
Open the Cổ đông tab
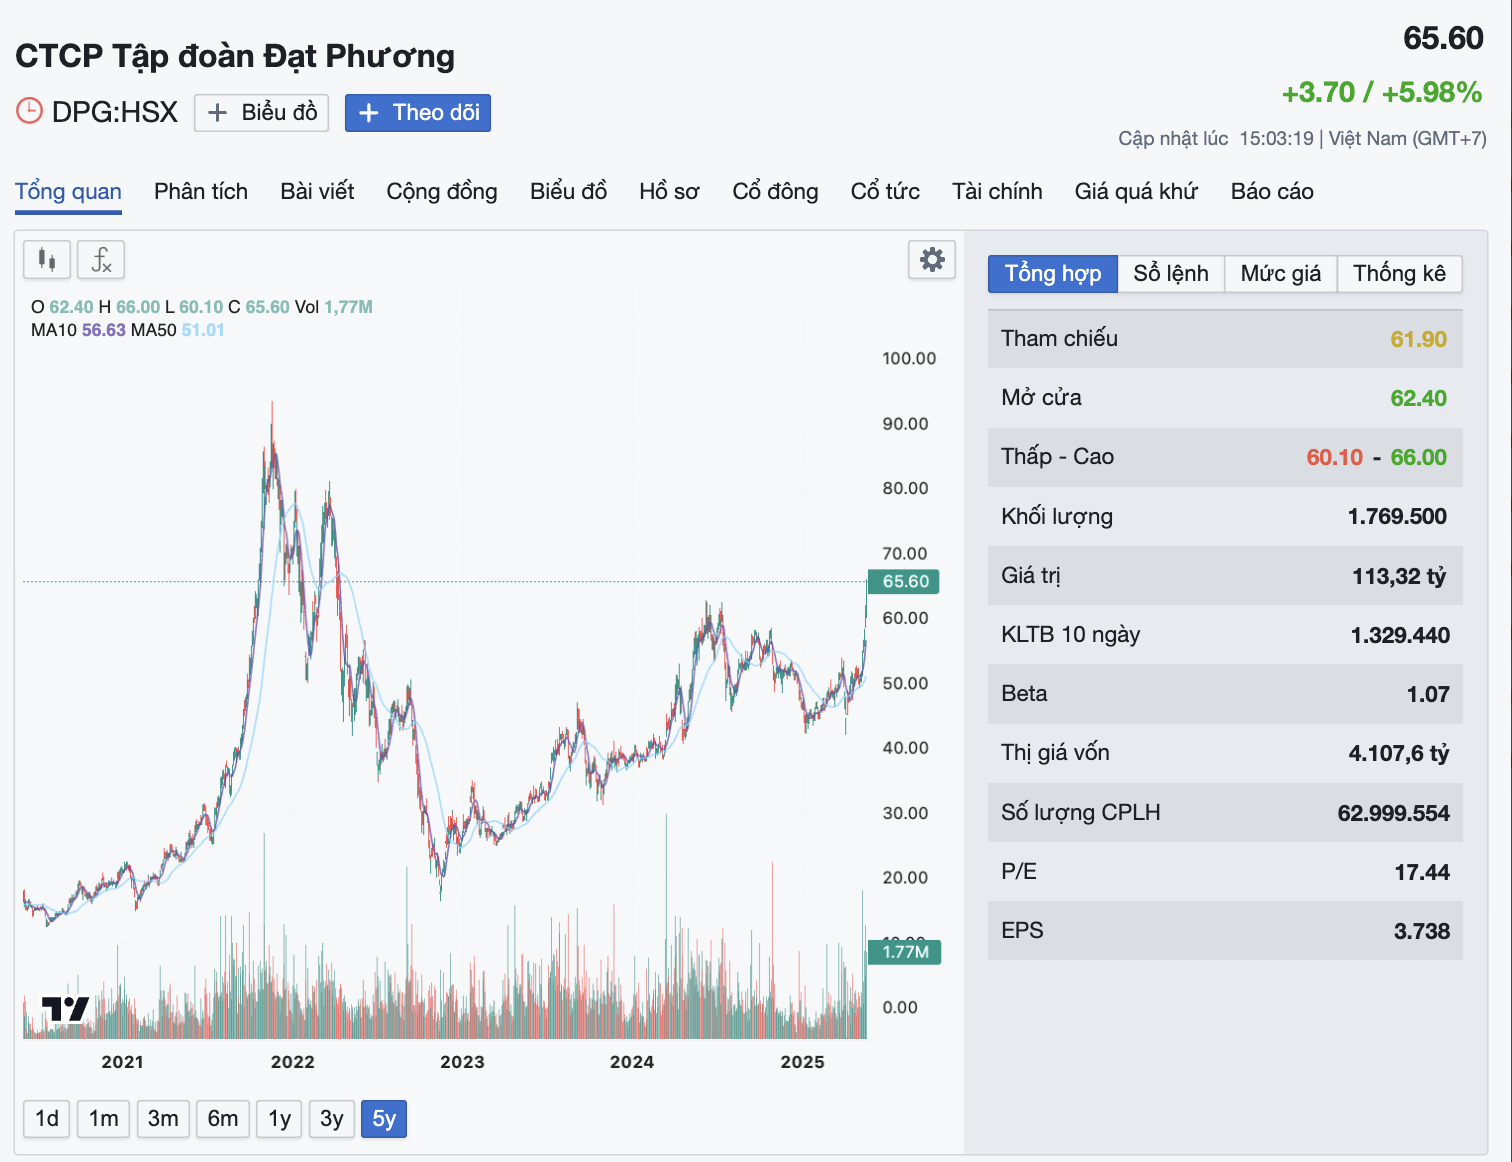coord(775,191)
